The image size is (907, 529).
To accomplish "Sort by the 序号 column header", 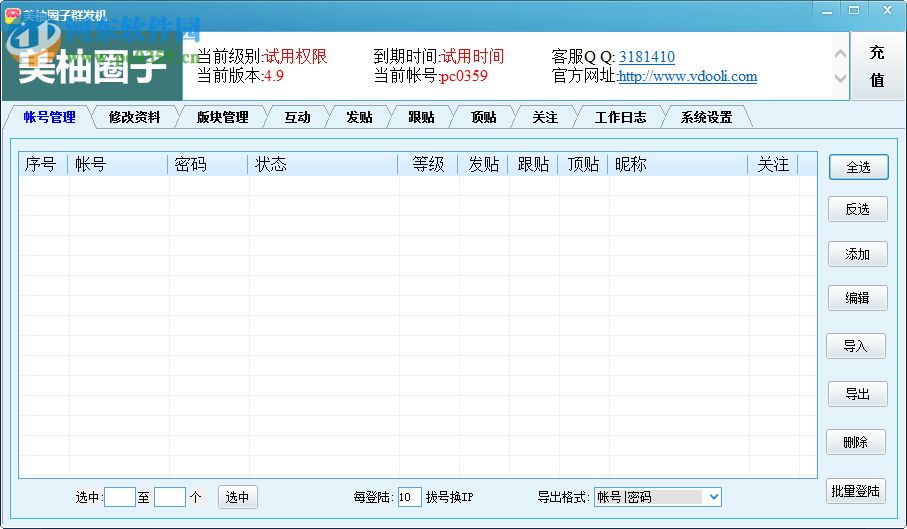I will tap(43, 165).
